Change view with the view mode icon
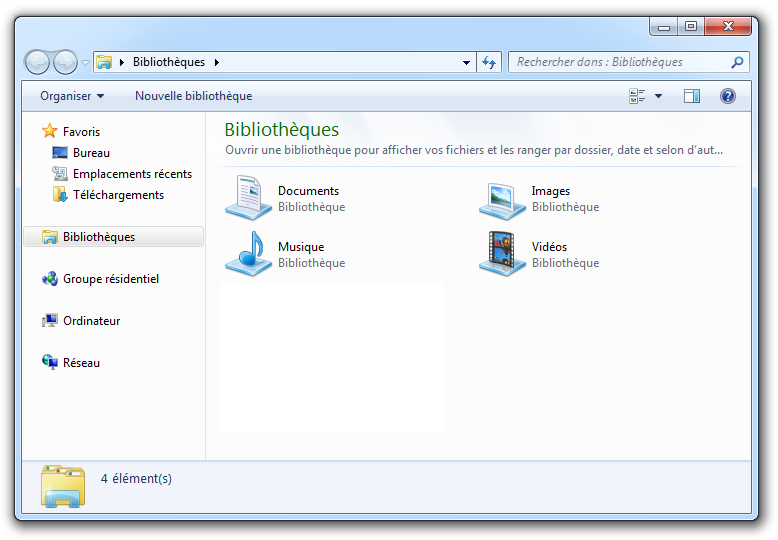The width and height of the screenshot is (778, 540). (637, 96)
